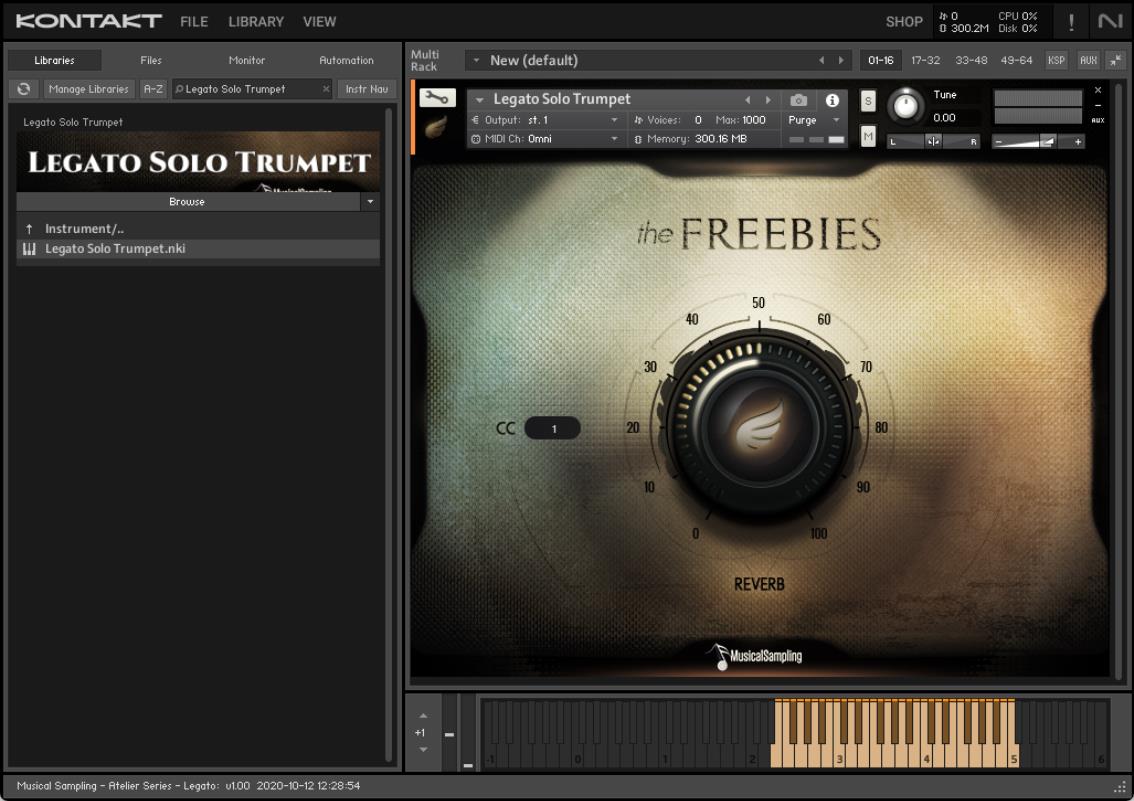Toggle the aux label in instrument header
Image resolution: width=1134 pixels, height=801 pixels.
pos(1098,121)
